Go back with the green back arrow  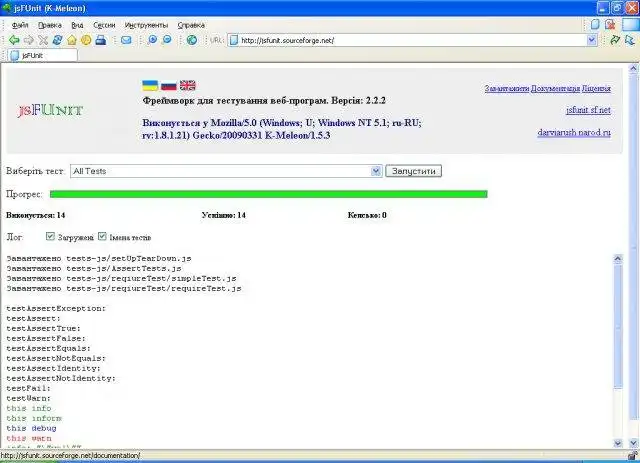(14, 40)
